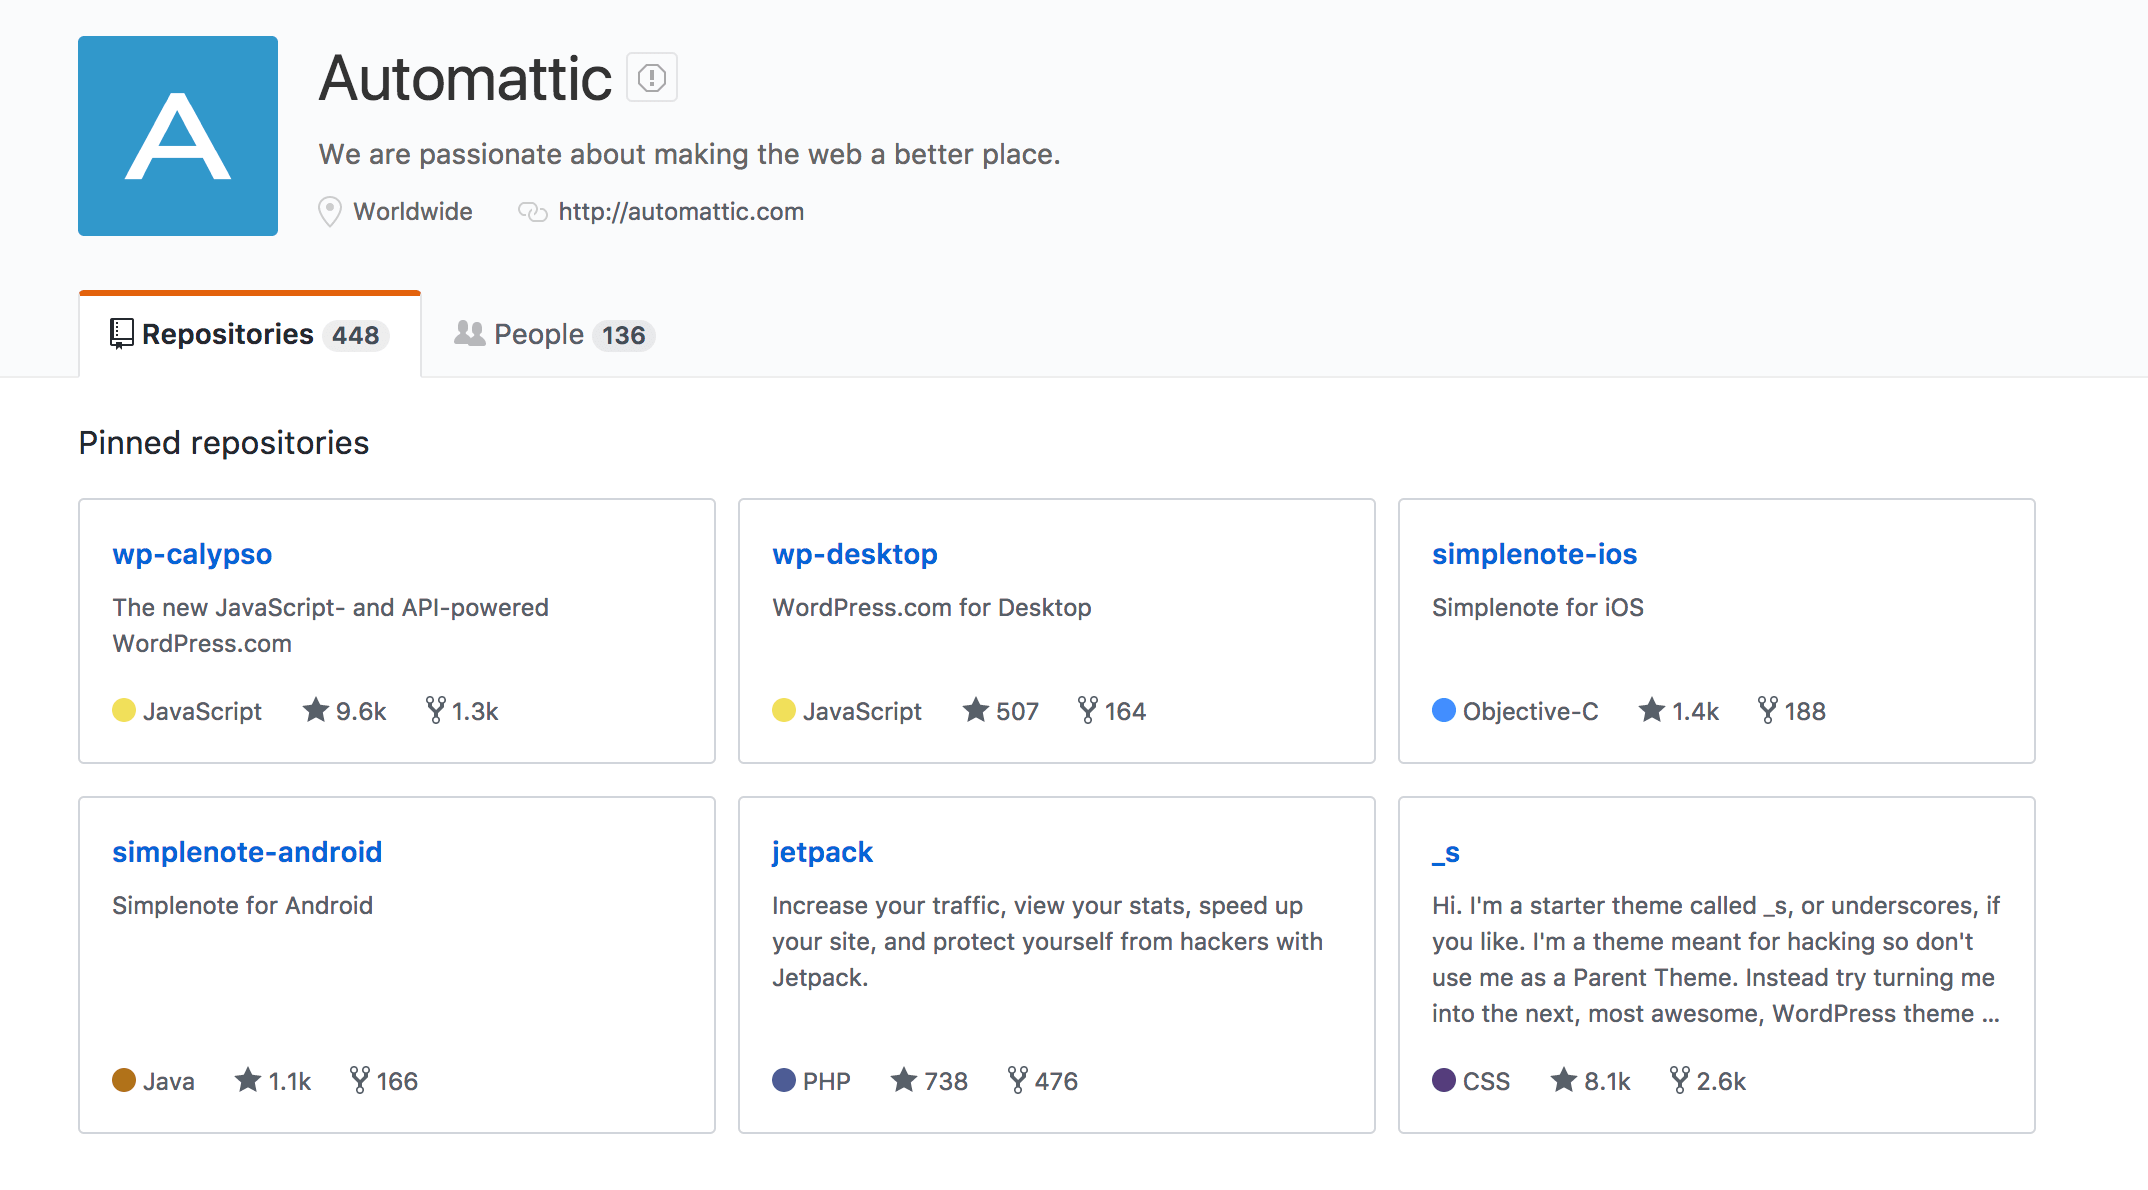This screenshot has height=1190, width=2148.
Task: Open the wp-desktop repository
Action: pyautogui.click(x=855, y=553)
